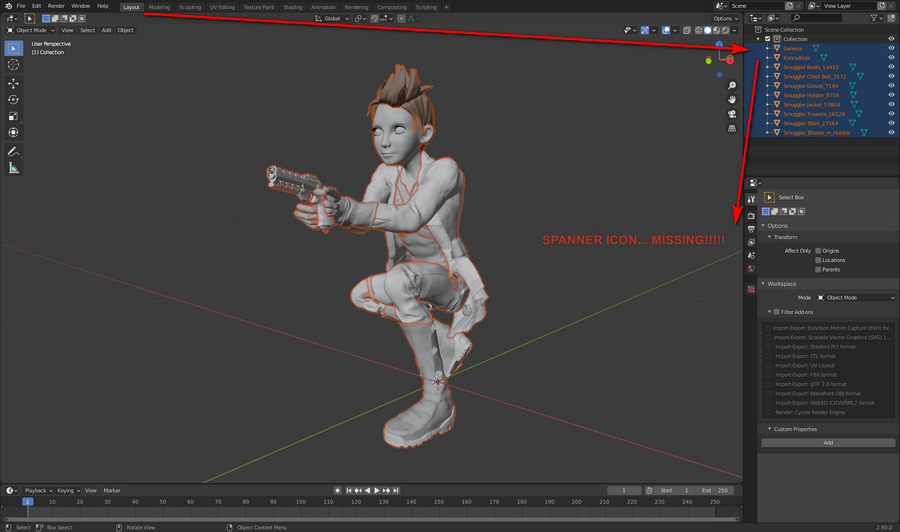The width and height of the screenshot is (900, 532).
Task: Enable the Origins checkbox
Action: [x=818, y=250]
